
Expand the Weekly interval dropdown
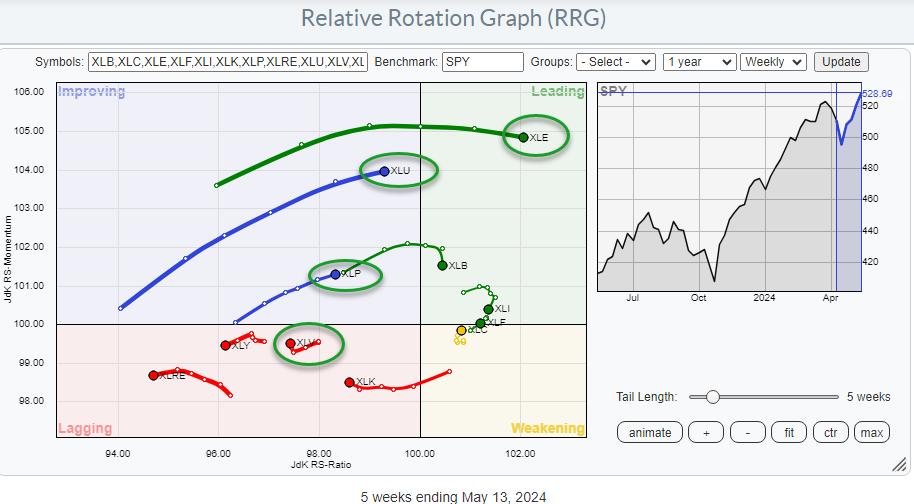[x=773, y=62]
